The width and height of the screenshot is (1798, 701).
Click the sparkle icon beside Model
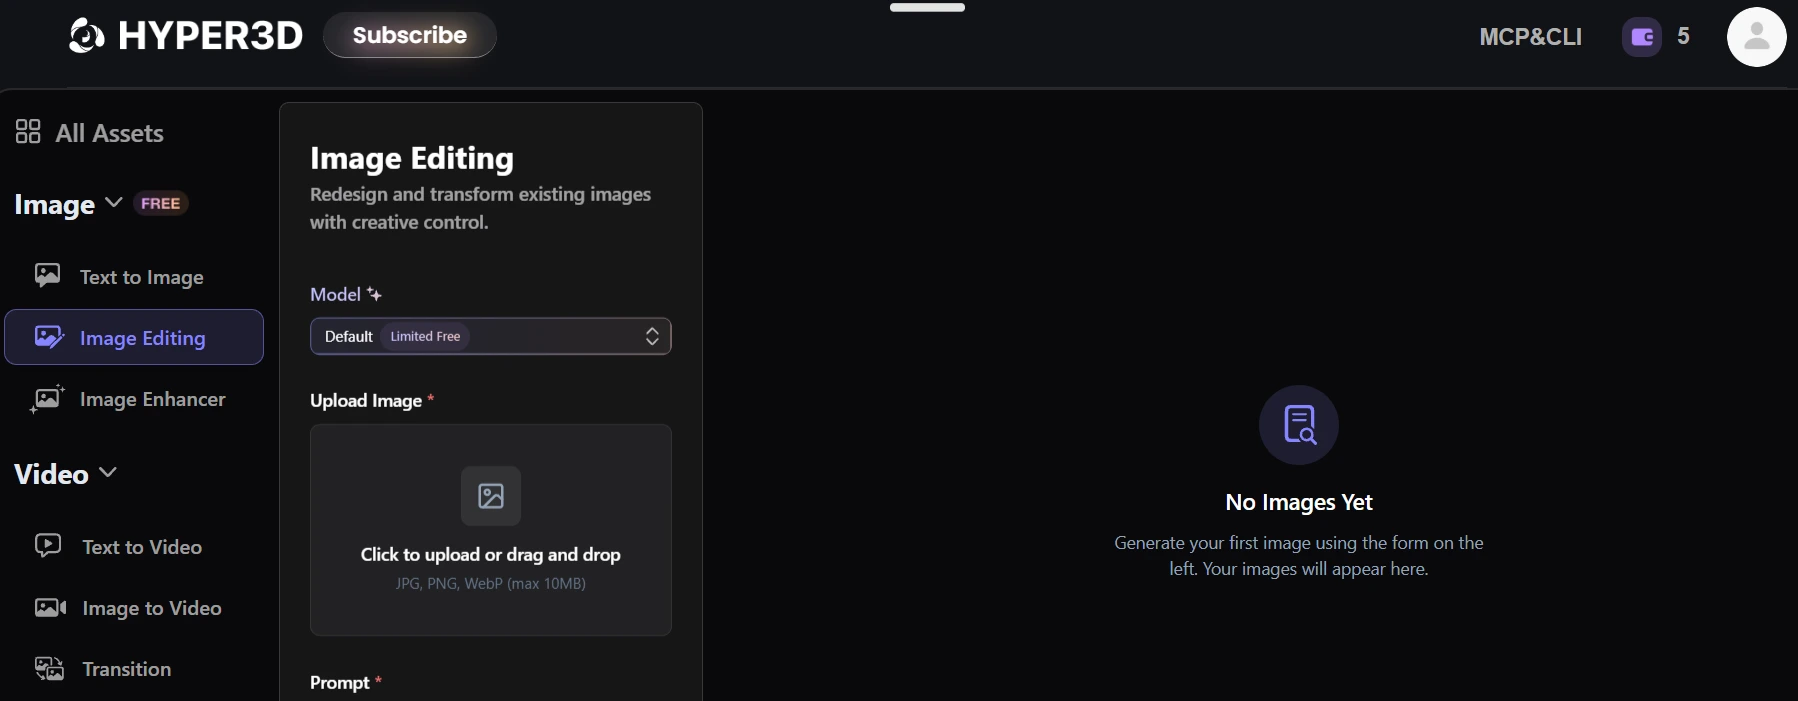374,294
